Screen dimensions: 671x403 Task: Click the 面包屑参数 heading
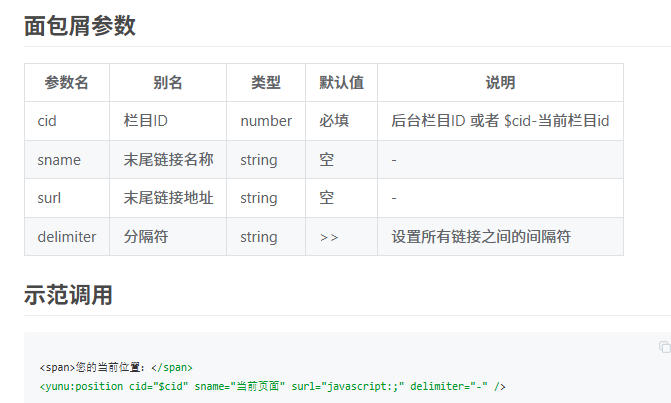coord(79,27)
